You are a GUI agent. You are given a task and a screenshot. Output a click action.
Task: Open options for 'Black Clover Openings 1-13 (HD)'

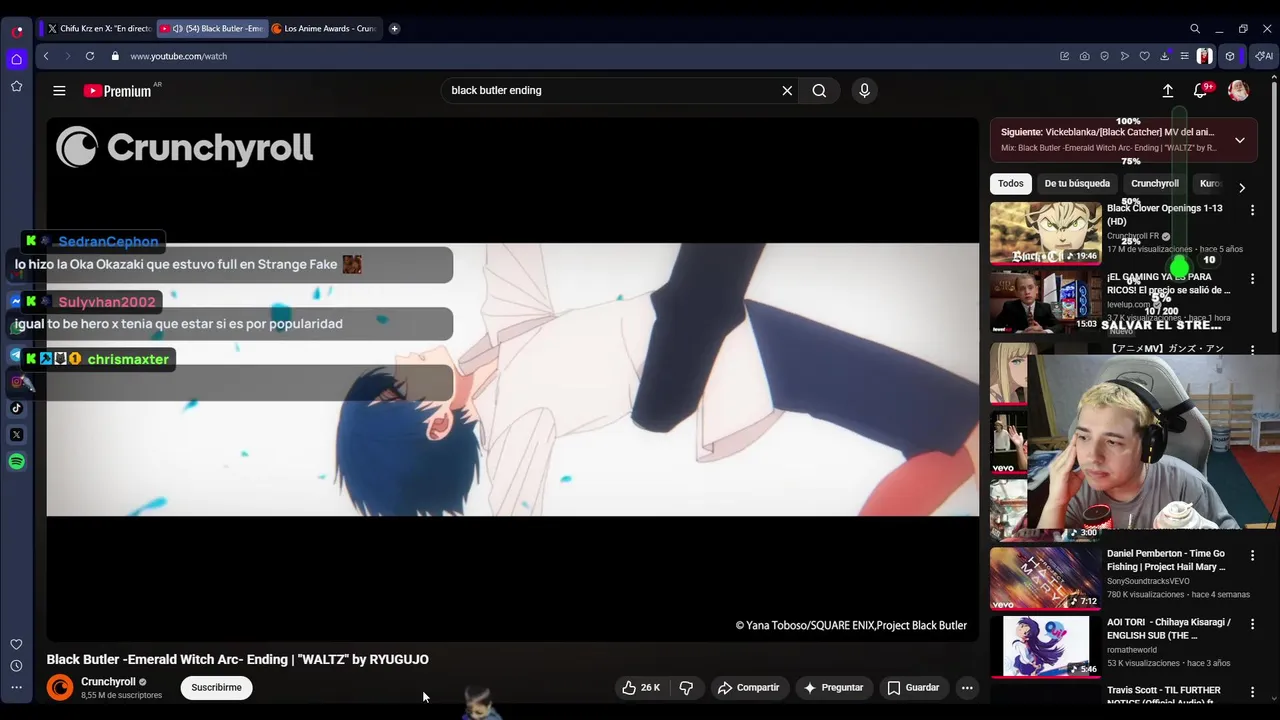pos(1252,210)
